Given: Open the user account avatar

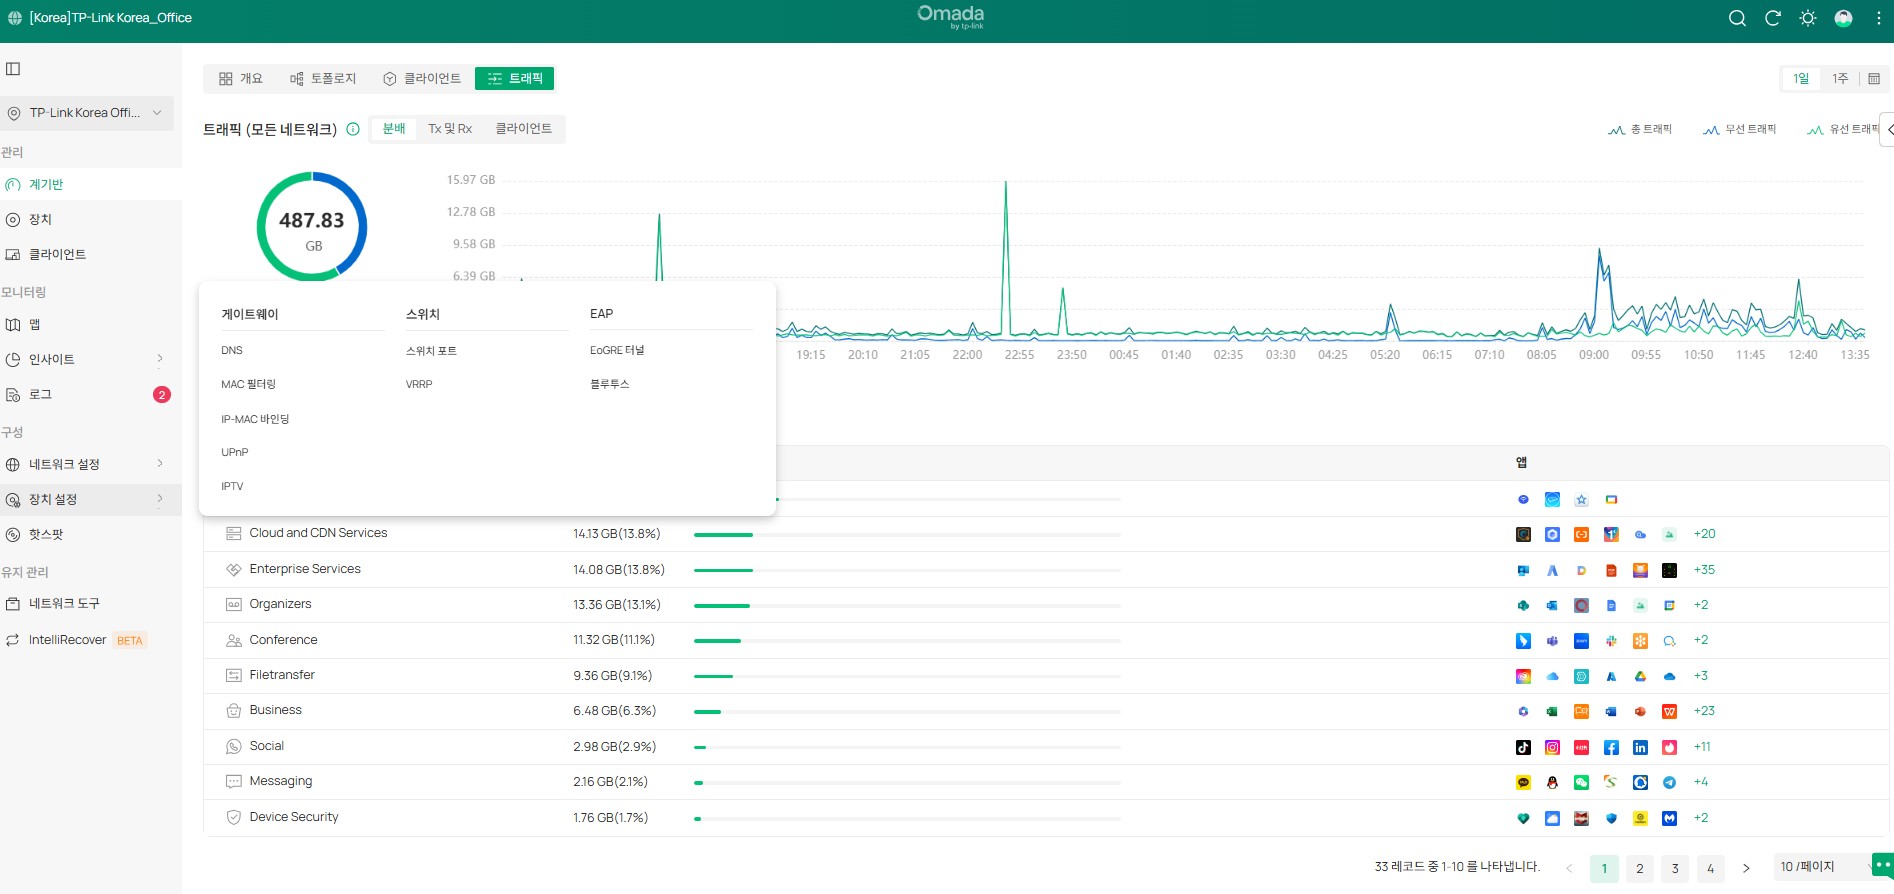Looking at the screenshot, I should tap(1843, 18).
